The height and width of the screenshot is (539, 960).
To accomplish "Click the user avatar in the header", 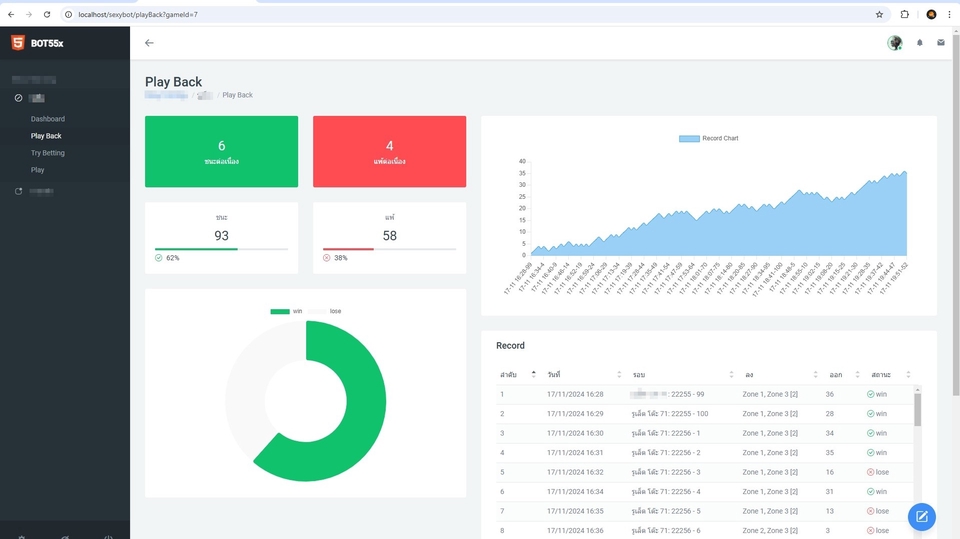I will pos(894,43).
